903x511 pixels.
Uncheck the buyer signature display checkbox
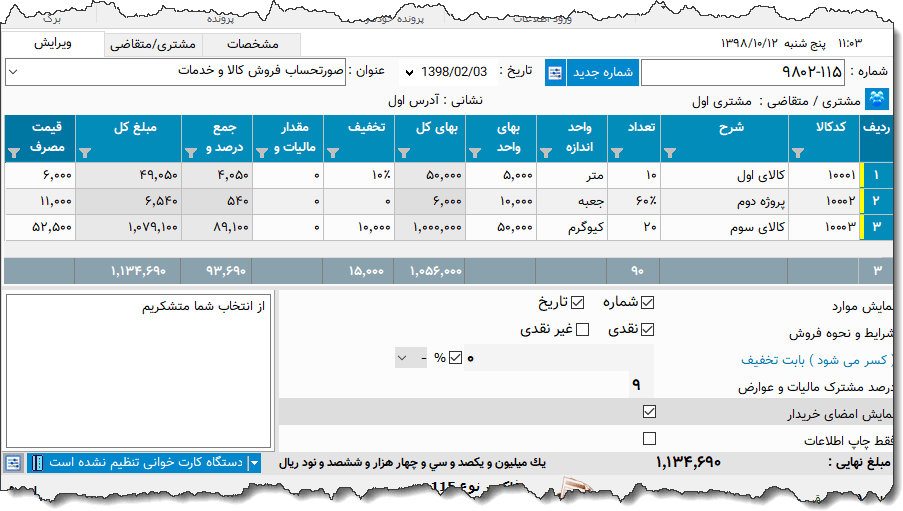tap(650, 411)
